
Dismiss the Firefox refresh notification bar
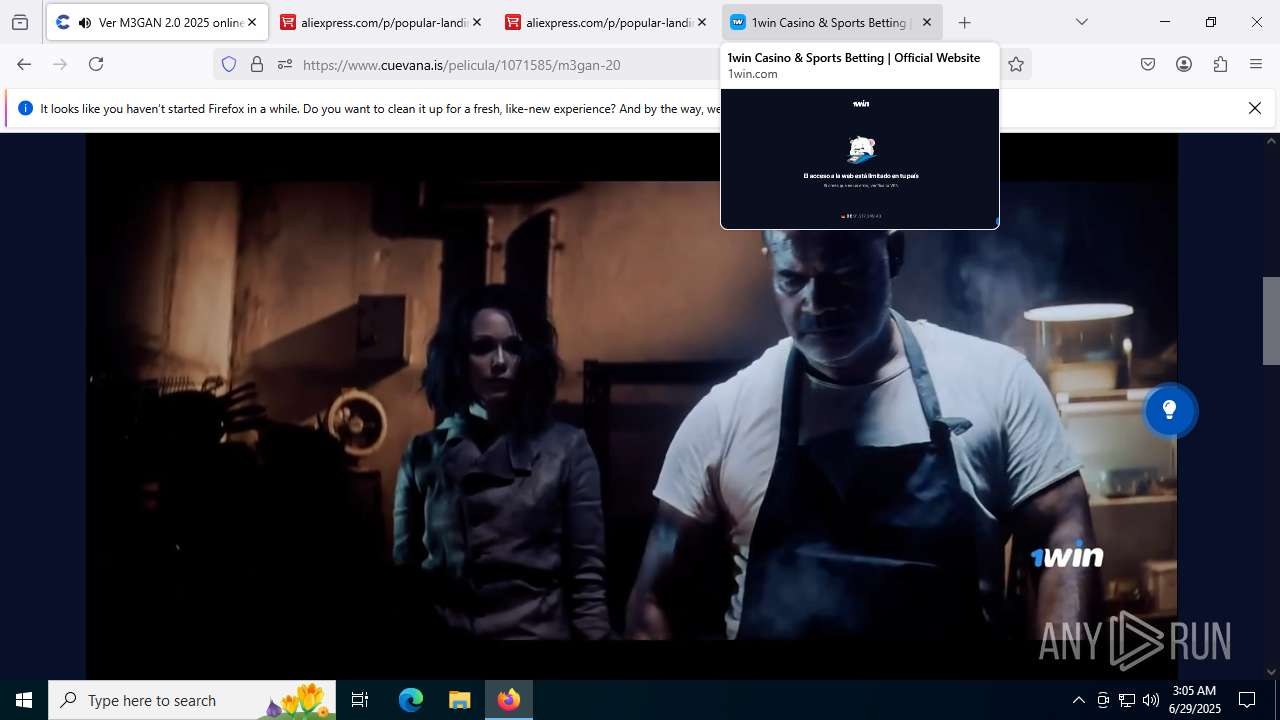(x=1255, y=108)
